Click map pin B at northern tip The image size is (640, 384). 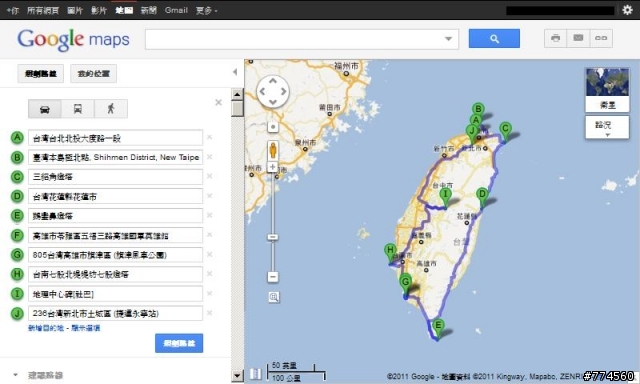coord(478,109)
